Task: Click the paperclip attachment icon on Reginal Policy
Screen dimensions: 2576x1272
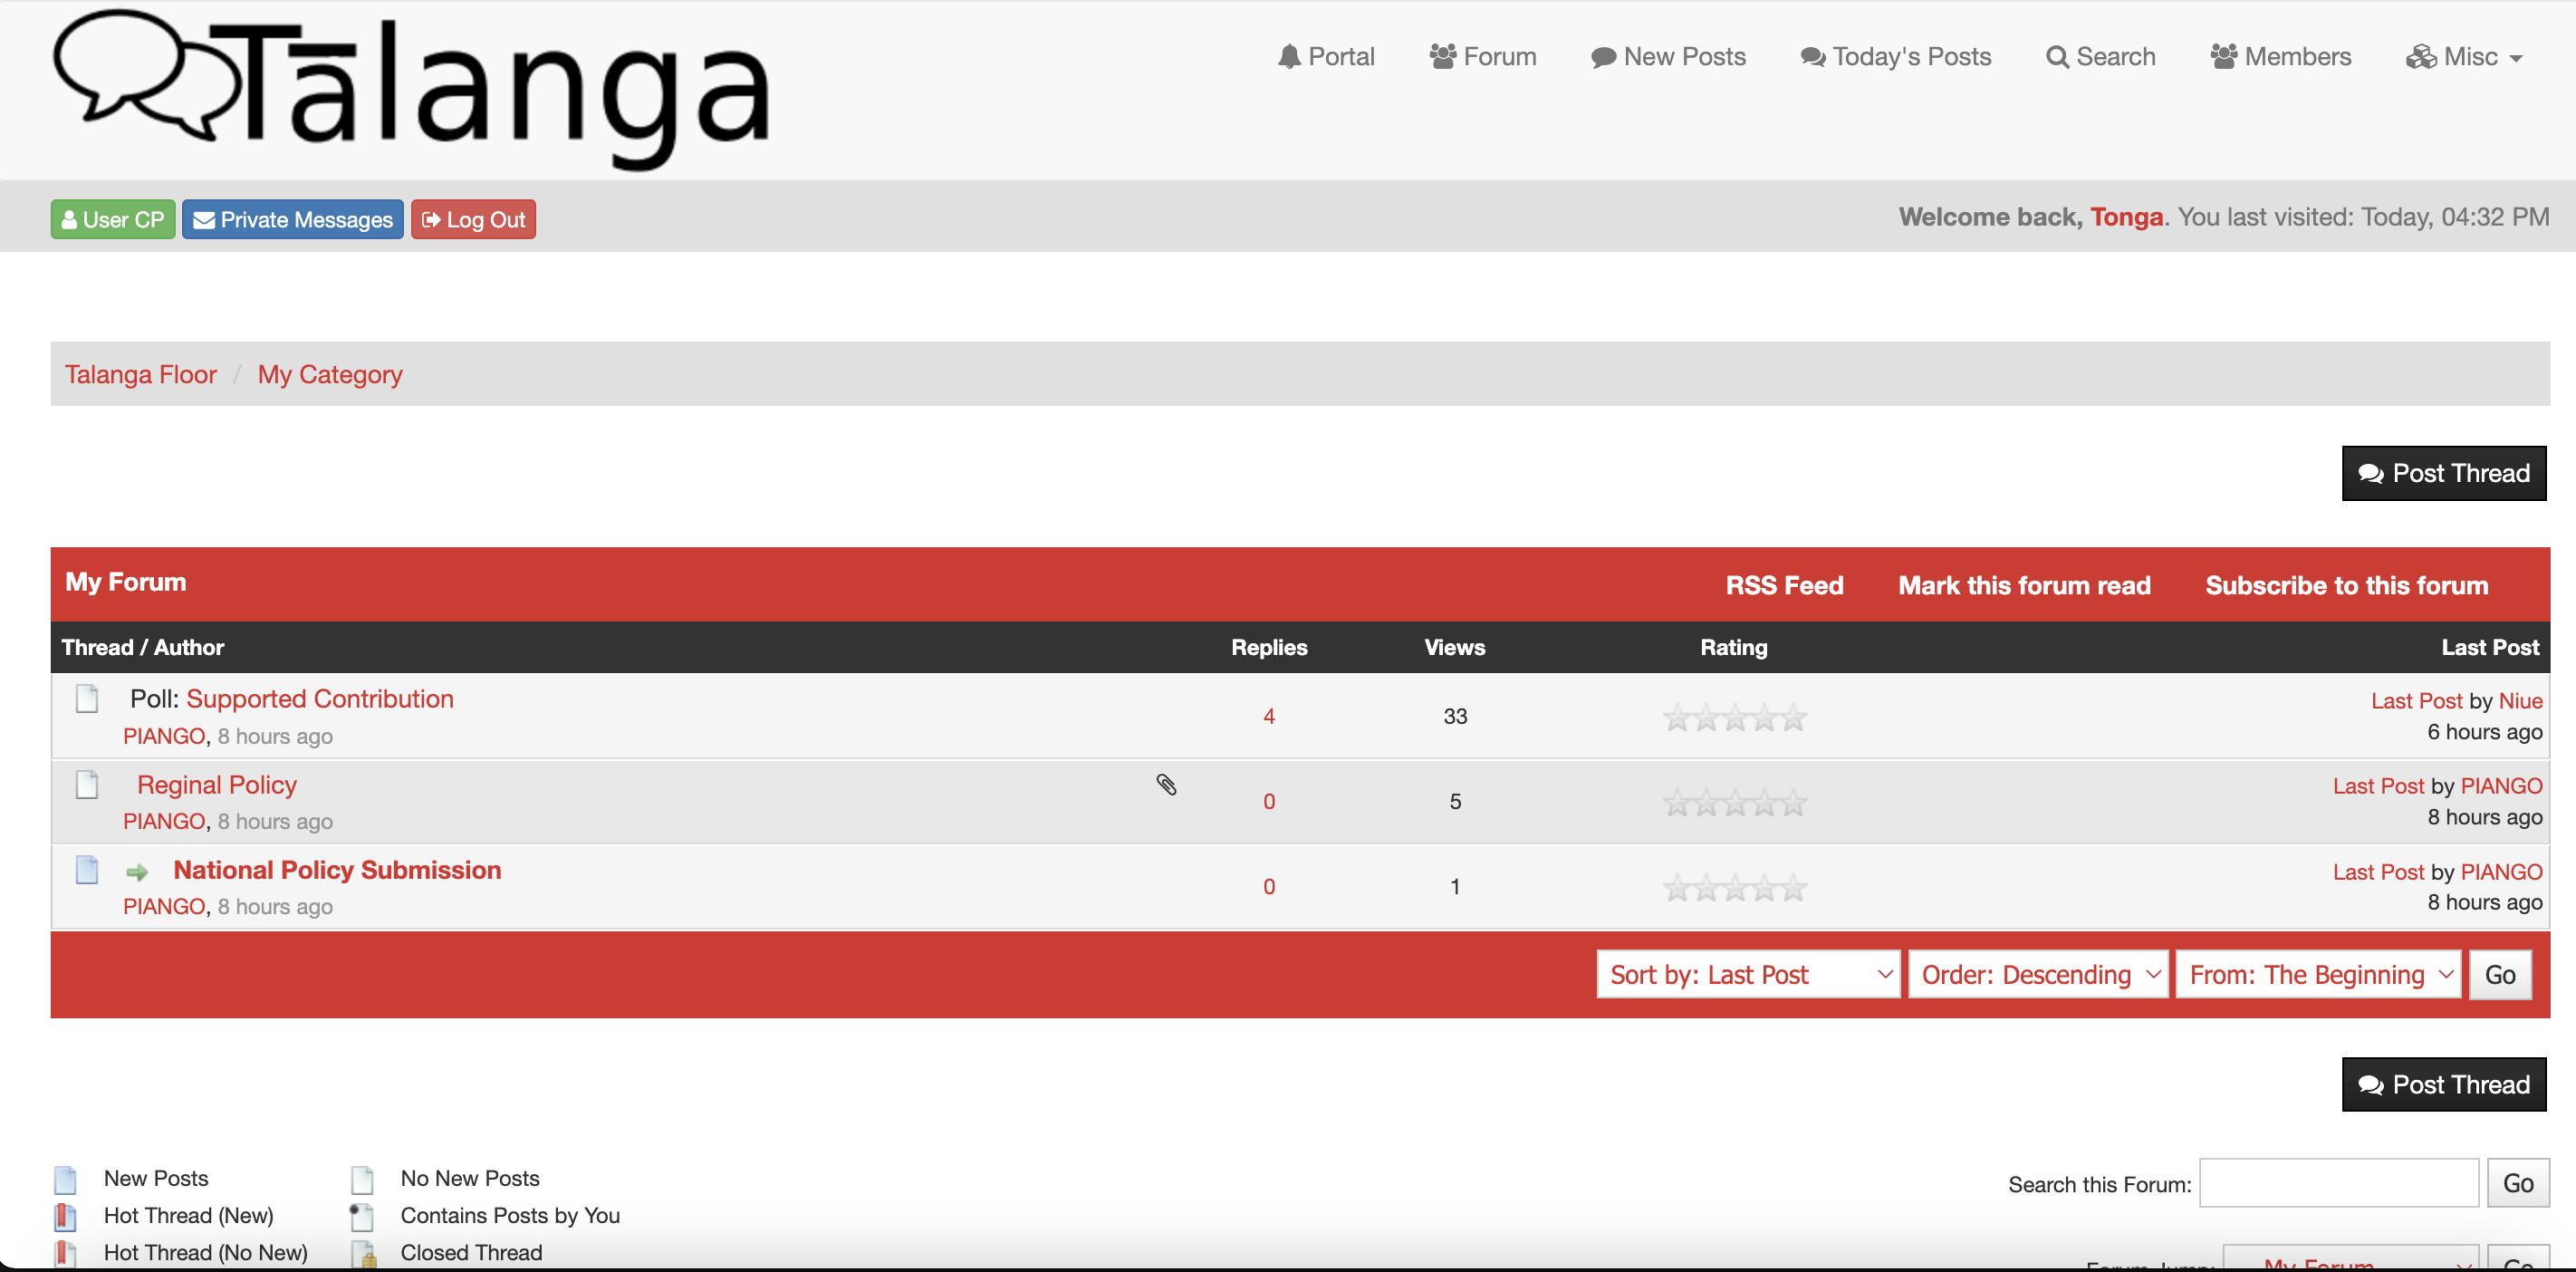Action: point(1166,785)
